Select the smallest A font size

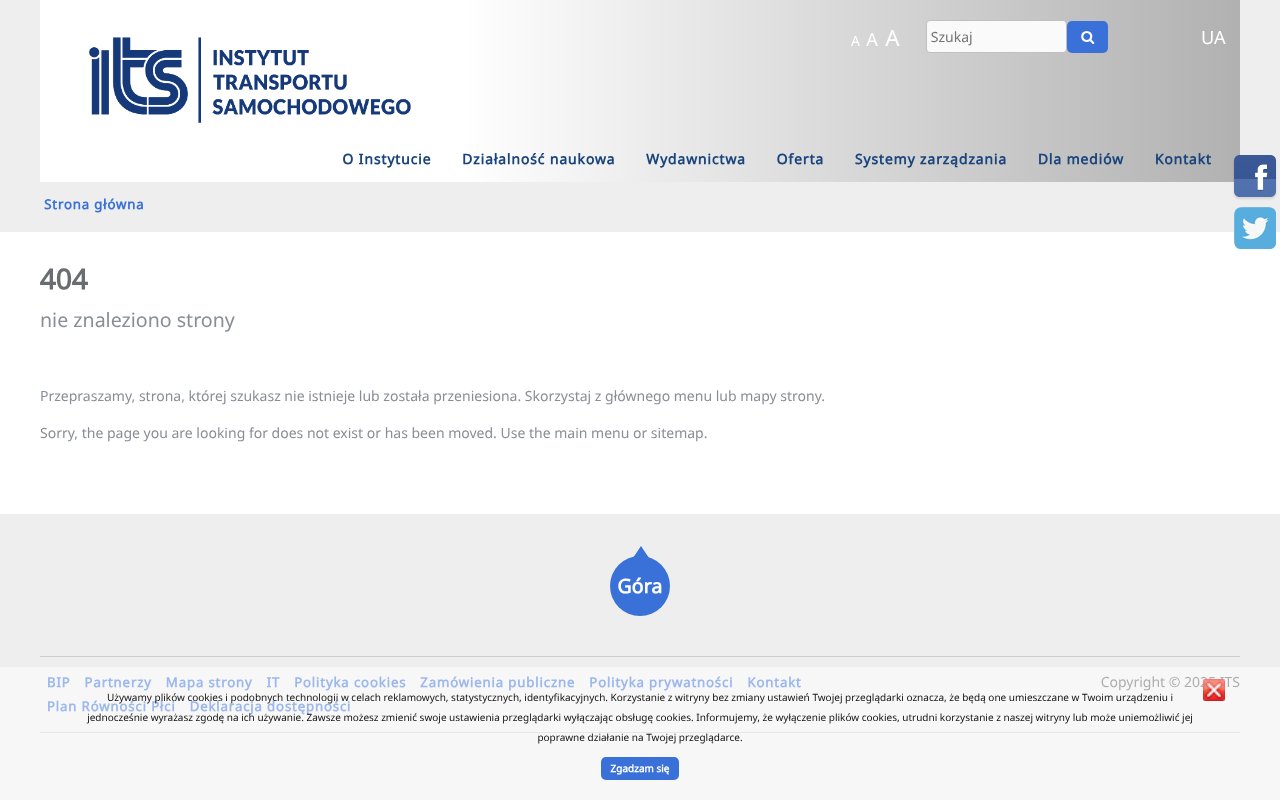pyautogui.click(x=855, y=41)
